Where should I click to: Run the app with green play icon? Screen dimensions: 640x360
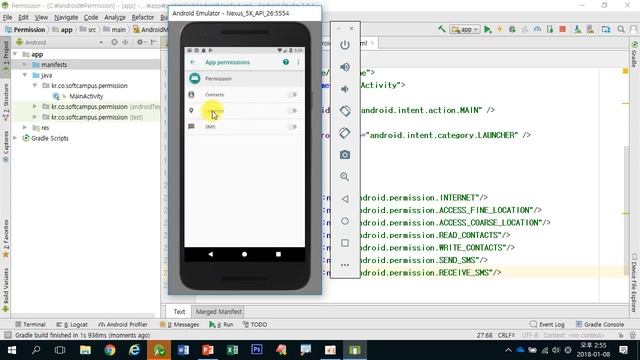487,29
